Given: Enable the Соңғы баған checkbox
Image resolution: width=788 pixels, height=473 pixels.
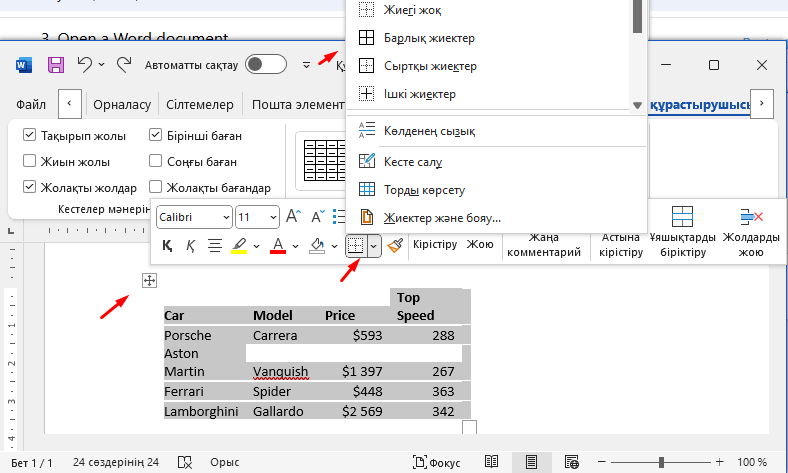Looking at the screenshot, I should pyautogui.click(x=155, y=161).
